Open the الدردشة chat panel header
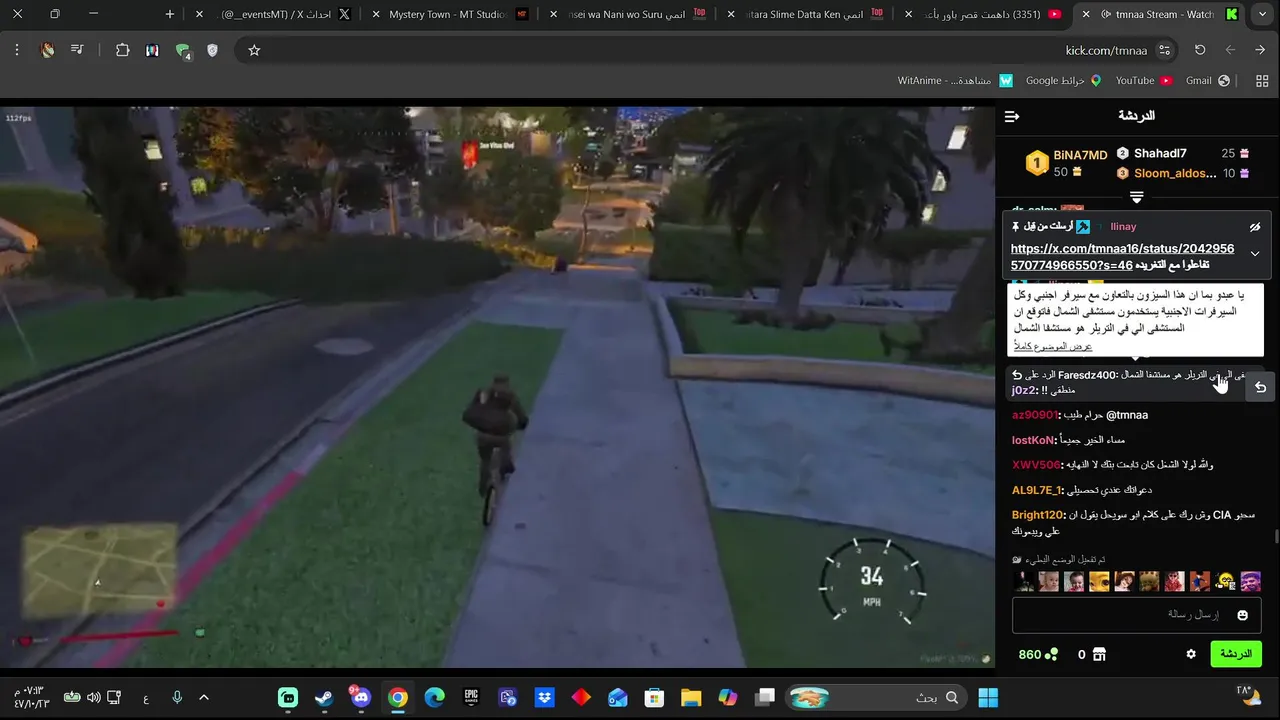The image size is (1280, 720). point(1136,116)
